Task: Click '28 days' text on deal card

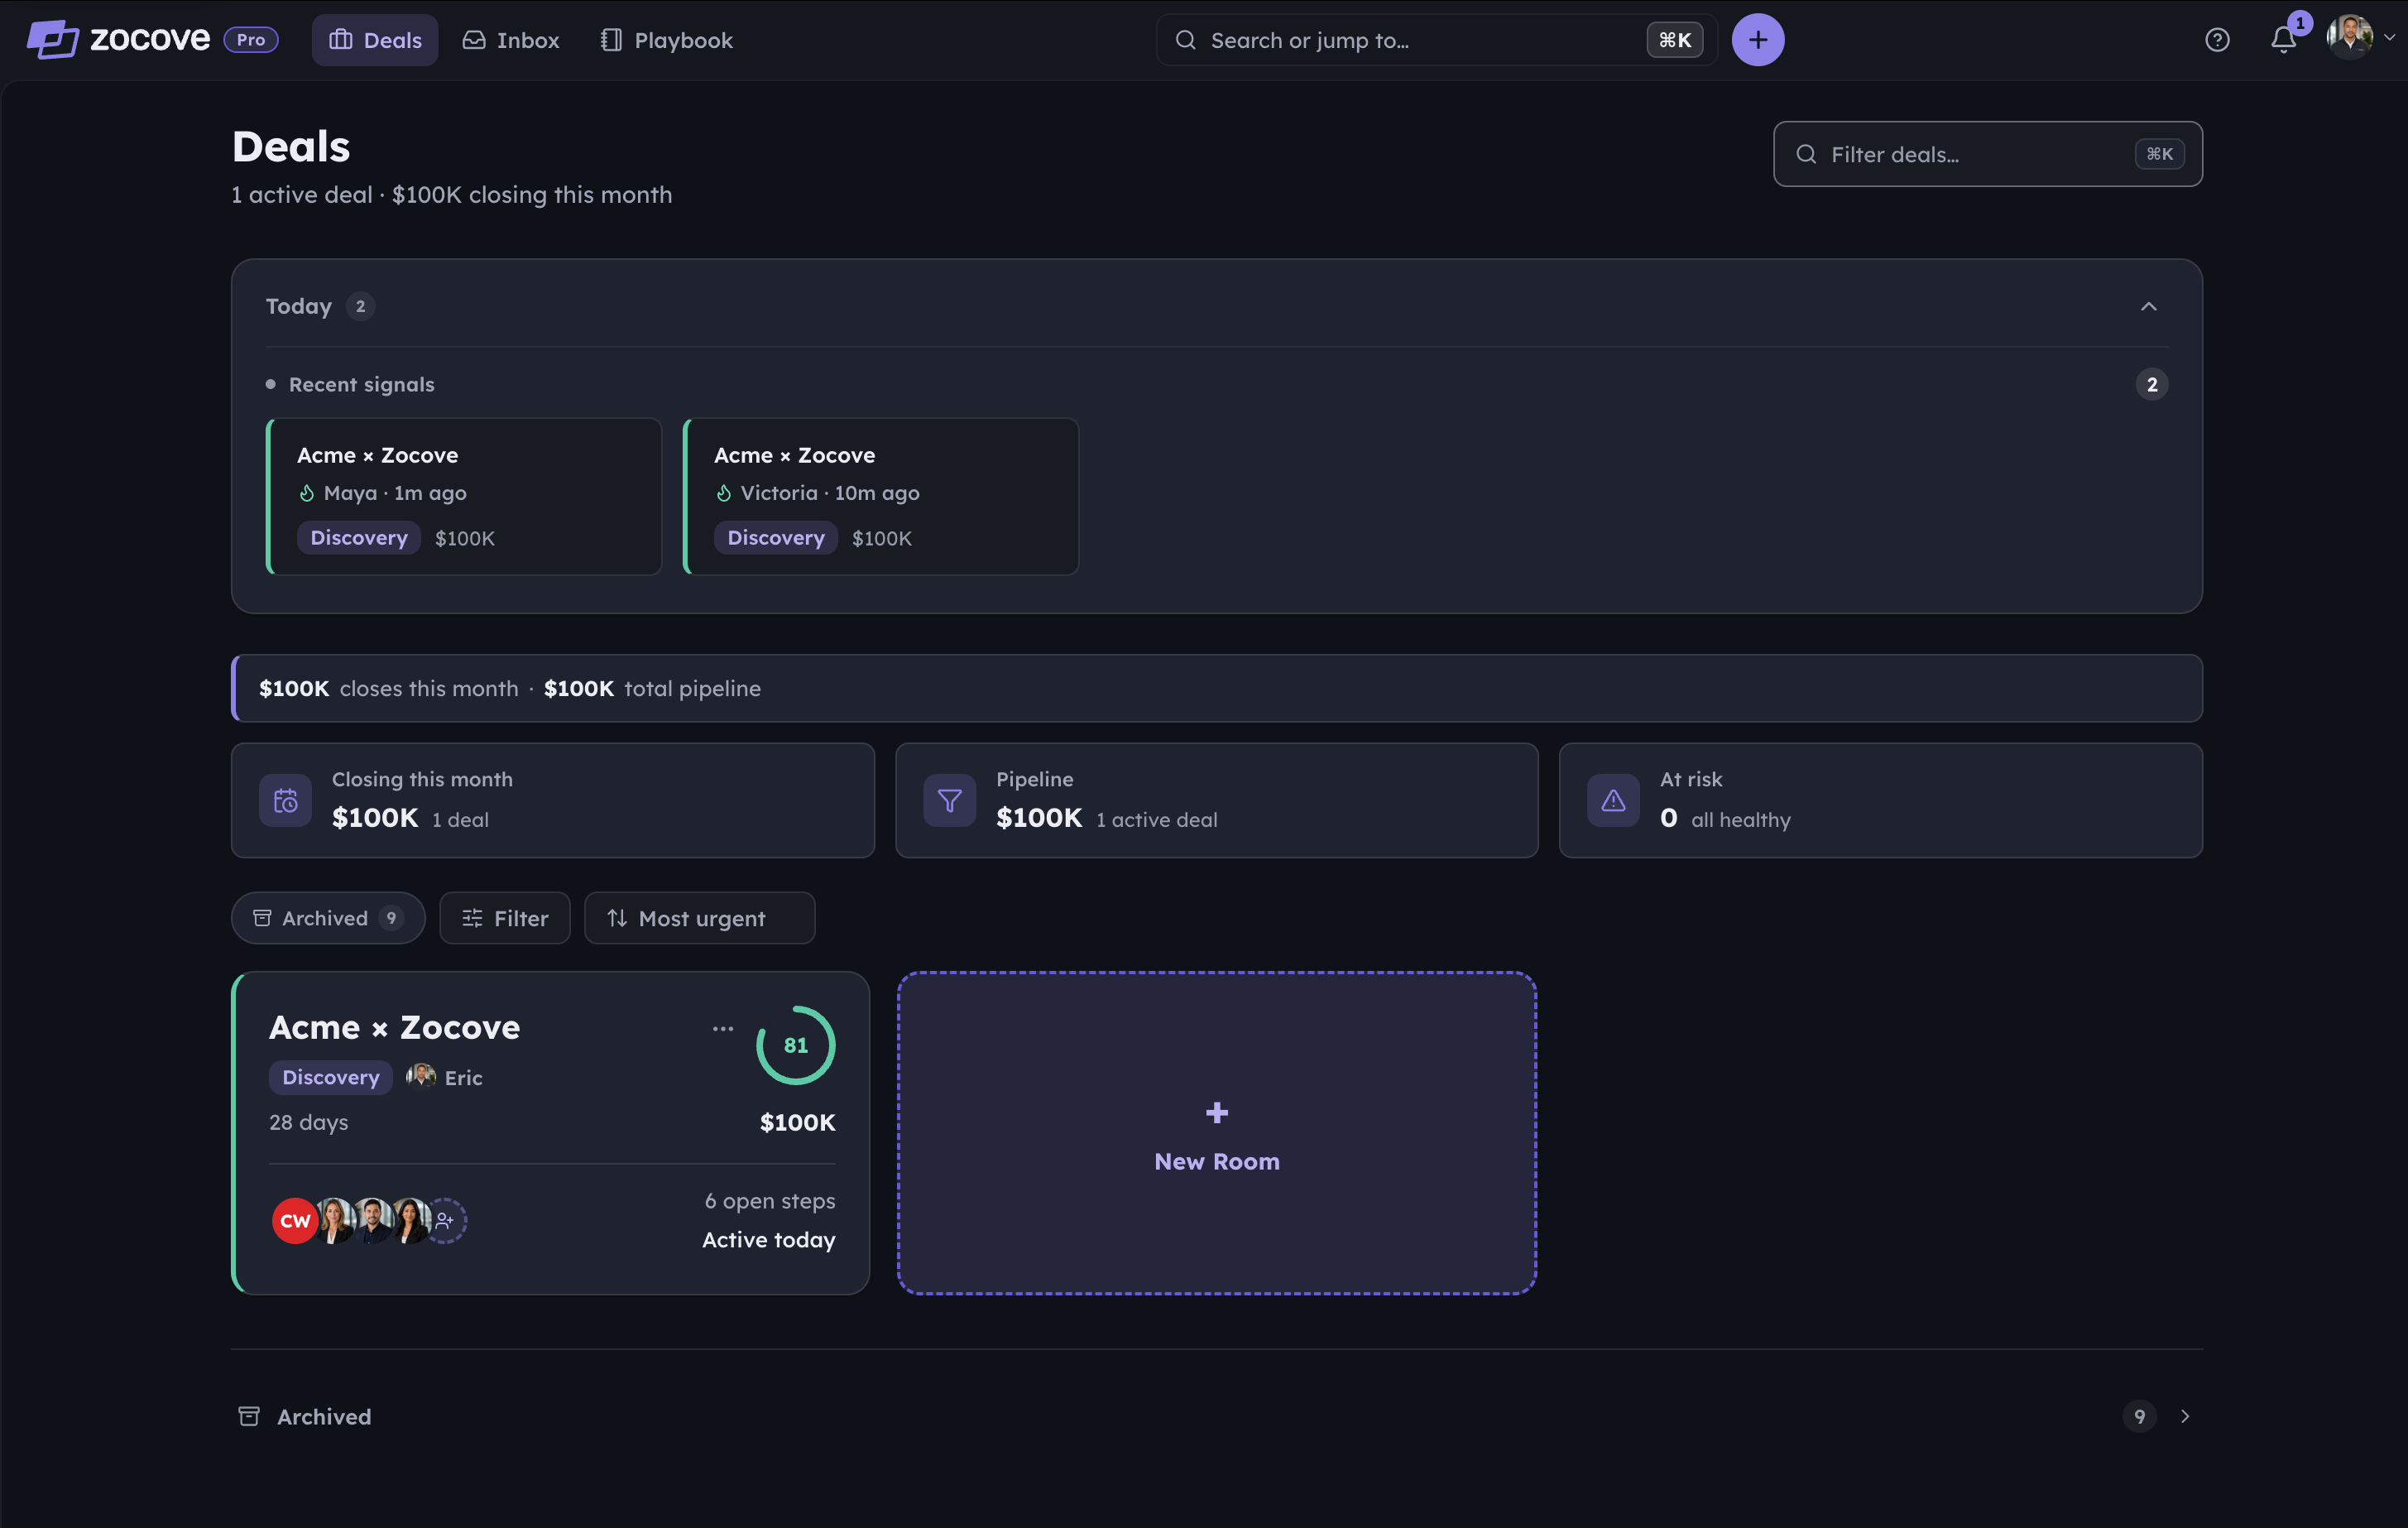Action: coord(309,1122)
